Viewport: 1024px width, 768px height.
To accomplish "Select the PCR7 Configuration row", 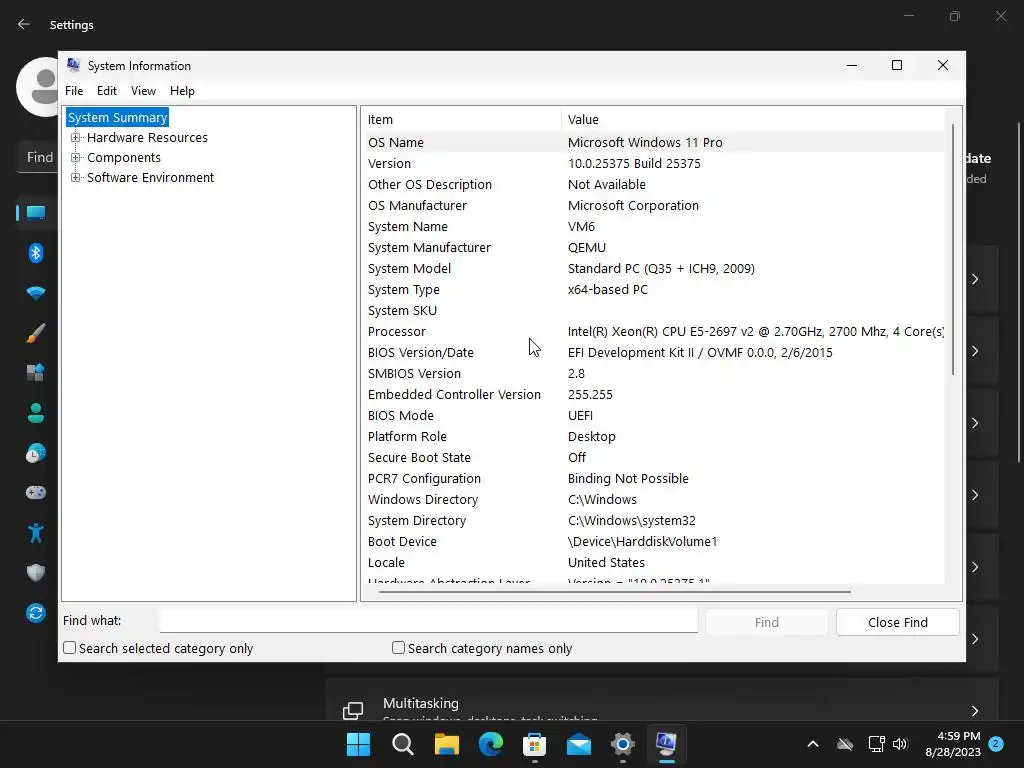I will click(x=654, y=478).
